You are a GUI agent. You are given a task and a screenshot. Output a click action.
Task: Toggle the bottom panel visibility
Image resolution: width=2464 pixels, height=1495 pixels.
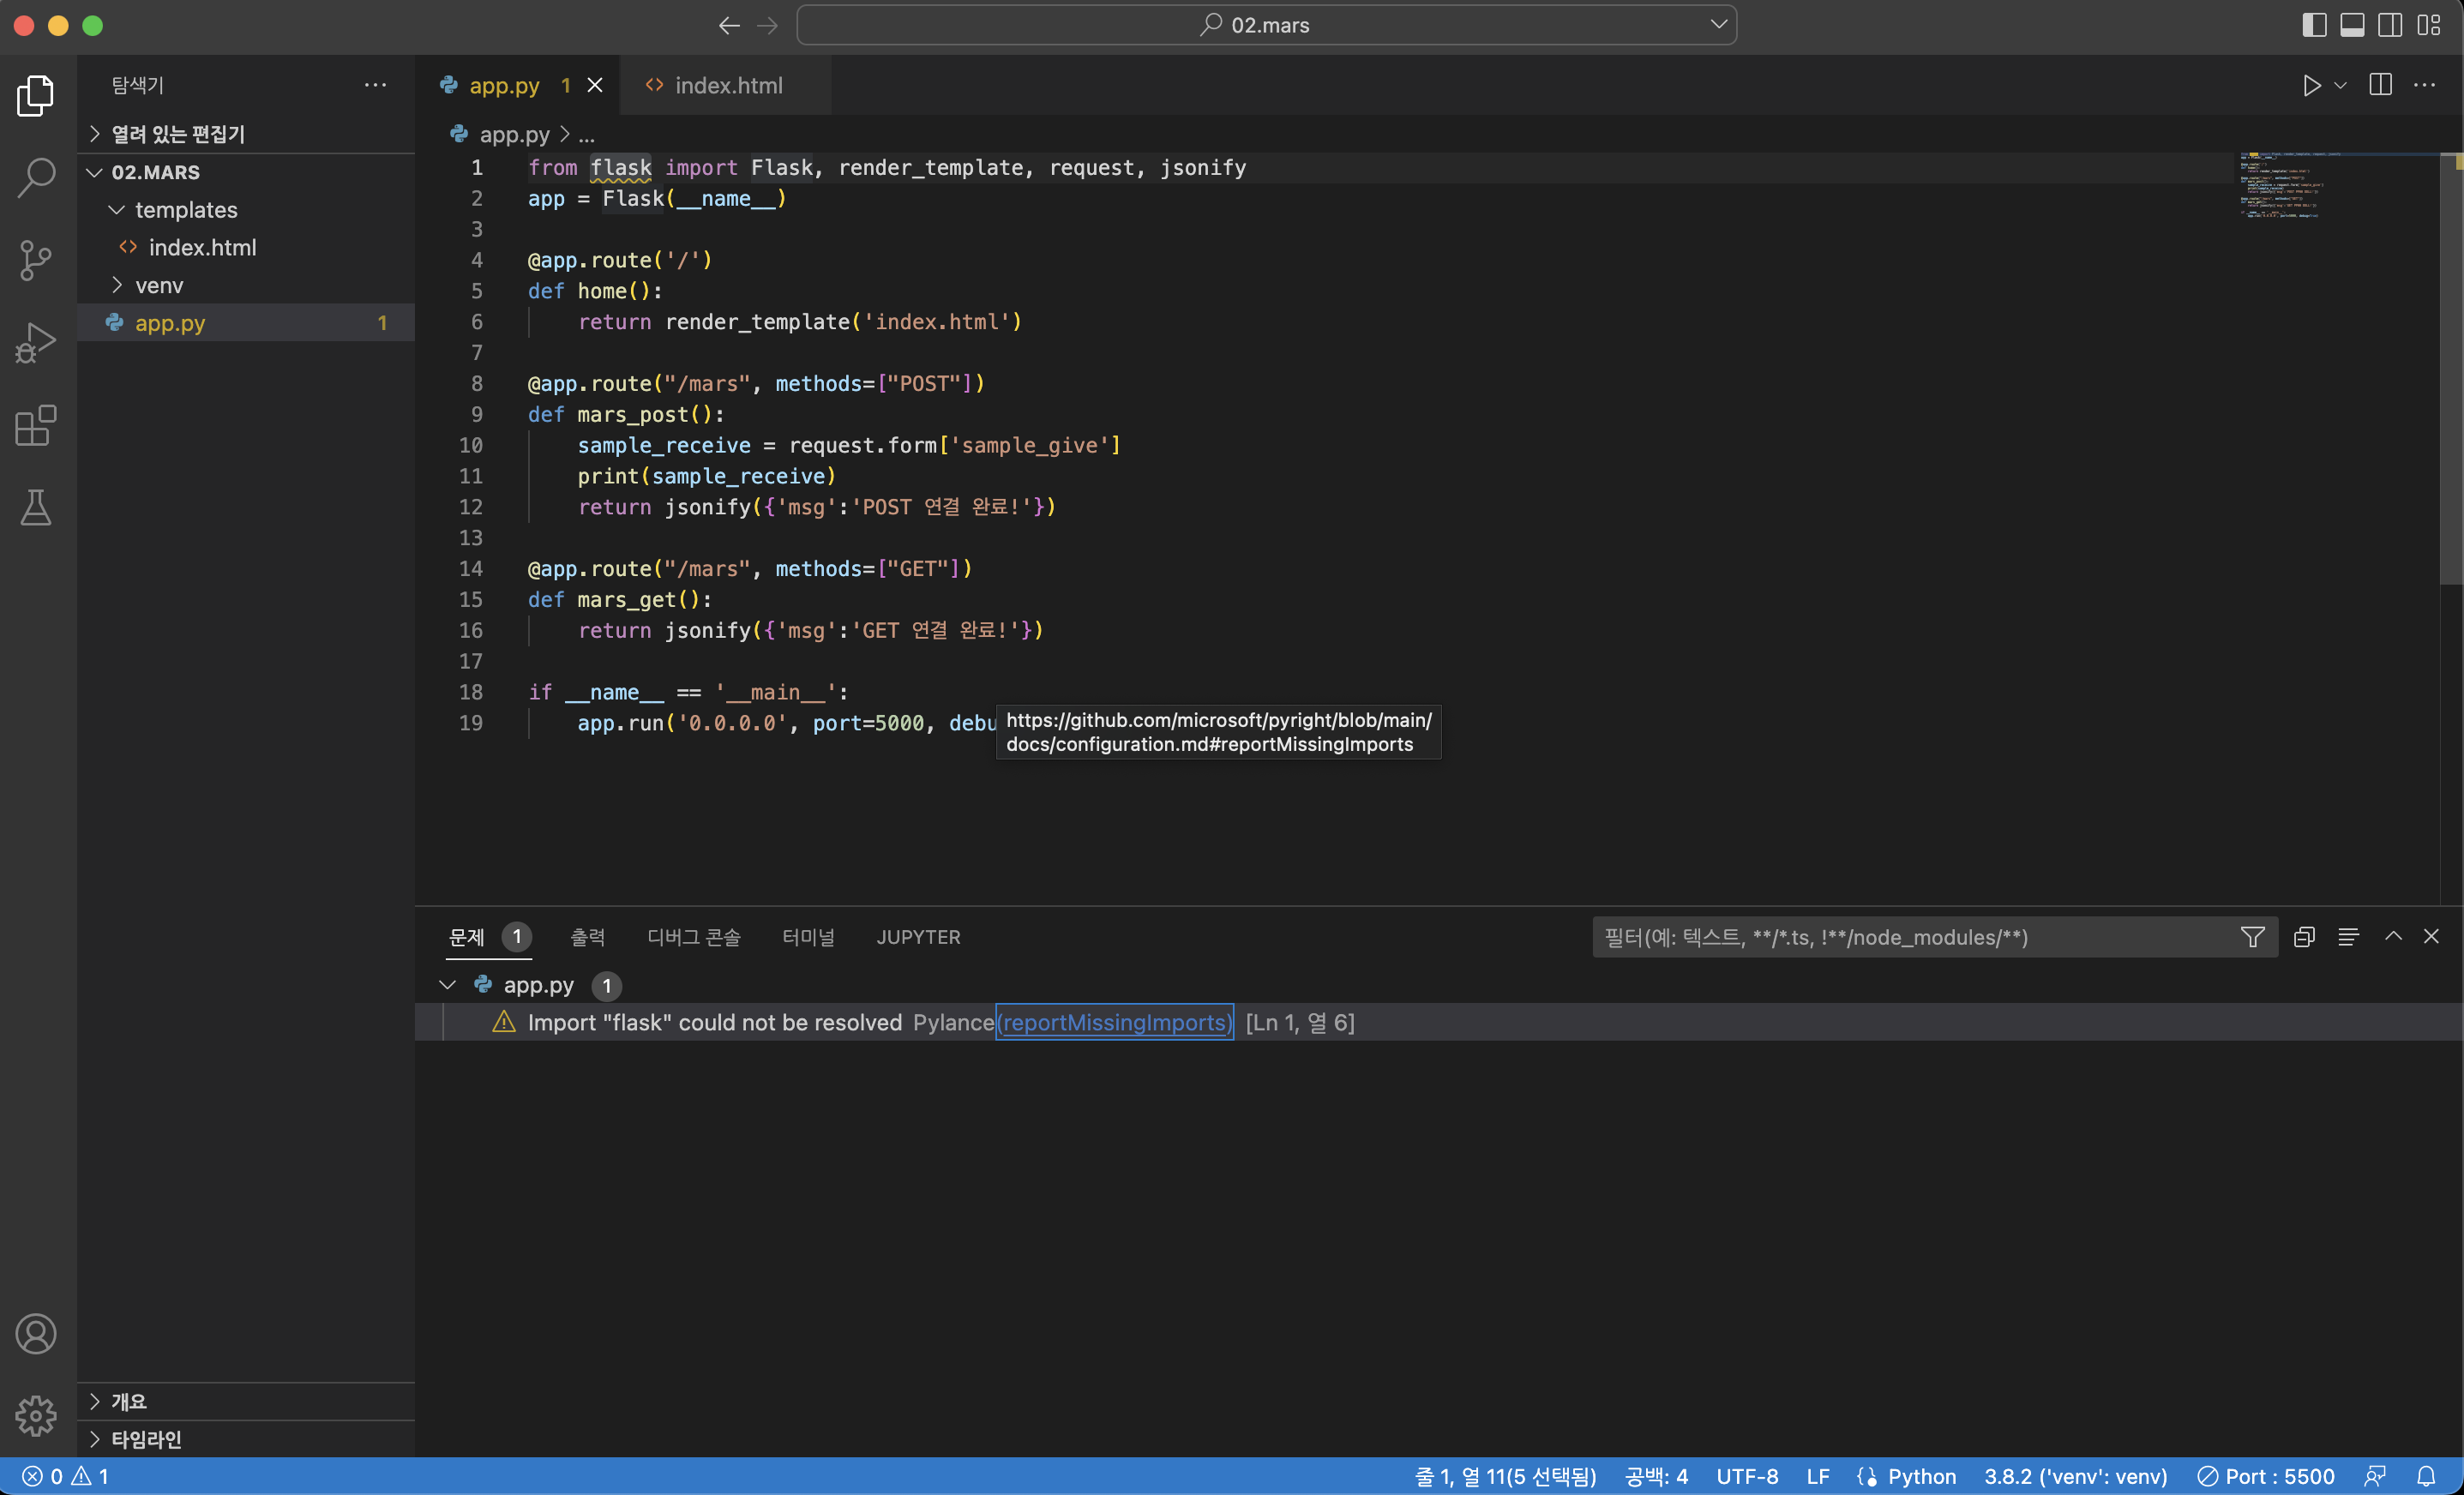coord(2353,25)
